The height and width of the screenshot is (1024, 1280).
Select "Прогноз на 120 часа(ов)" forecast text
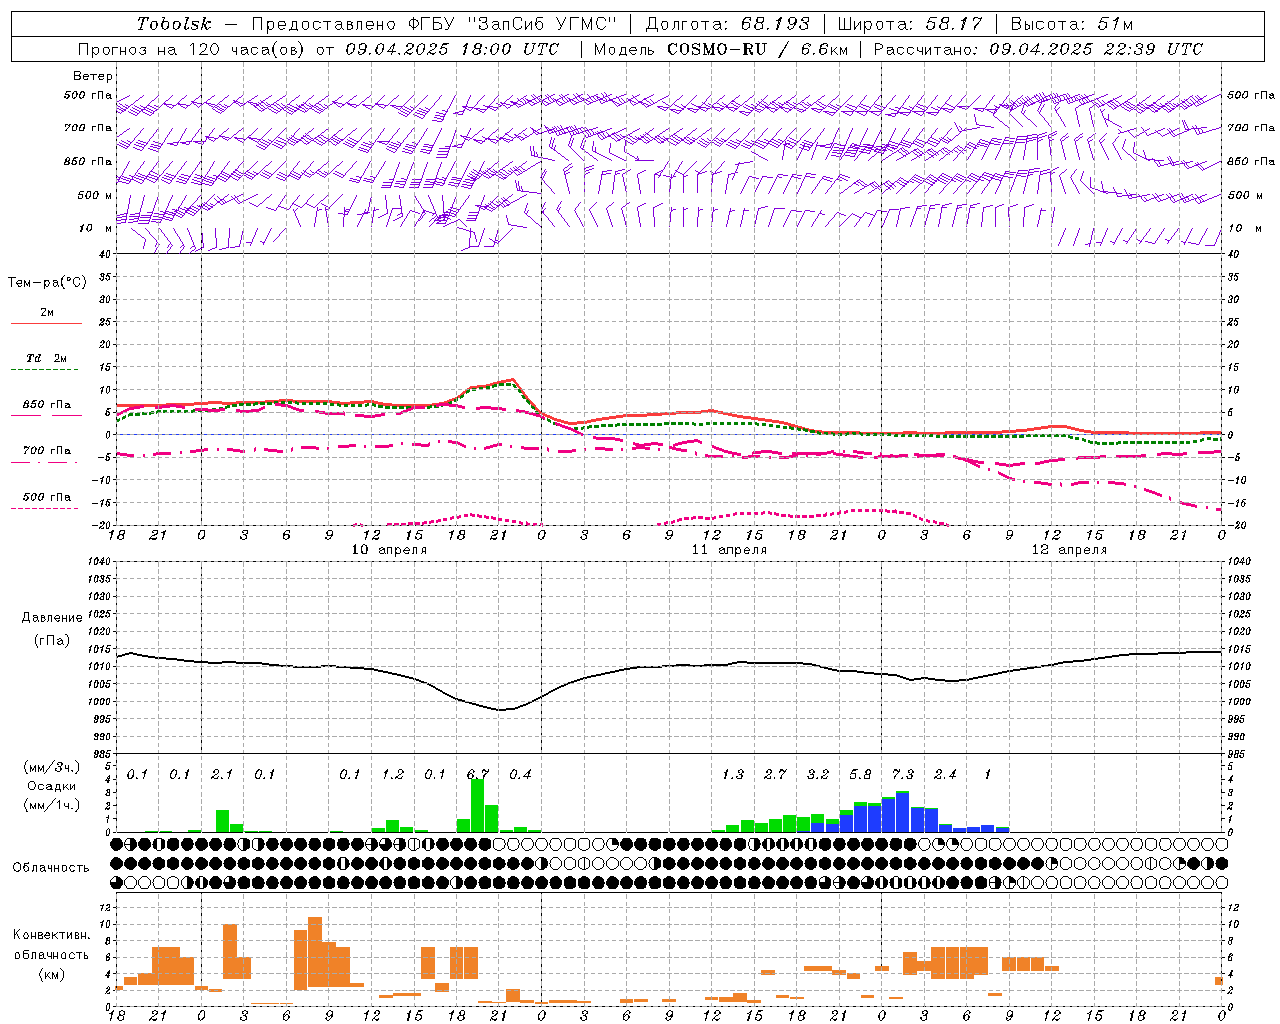(193, 49)
